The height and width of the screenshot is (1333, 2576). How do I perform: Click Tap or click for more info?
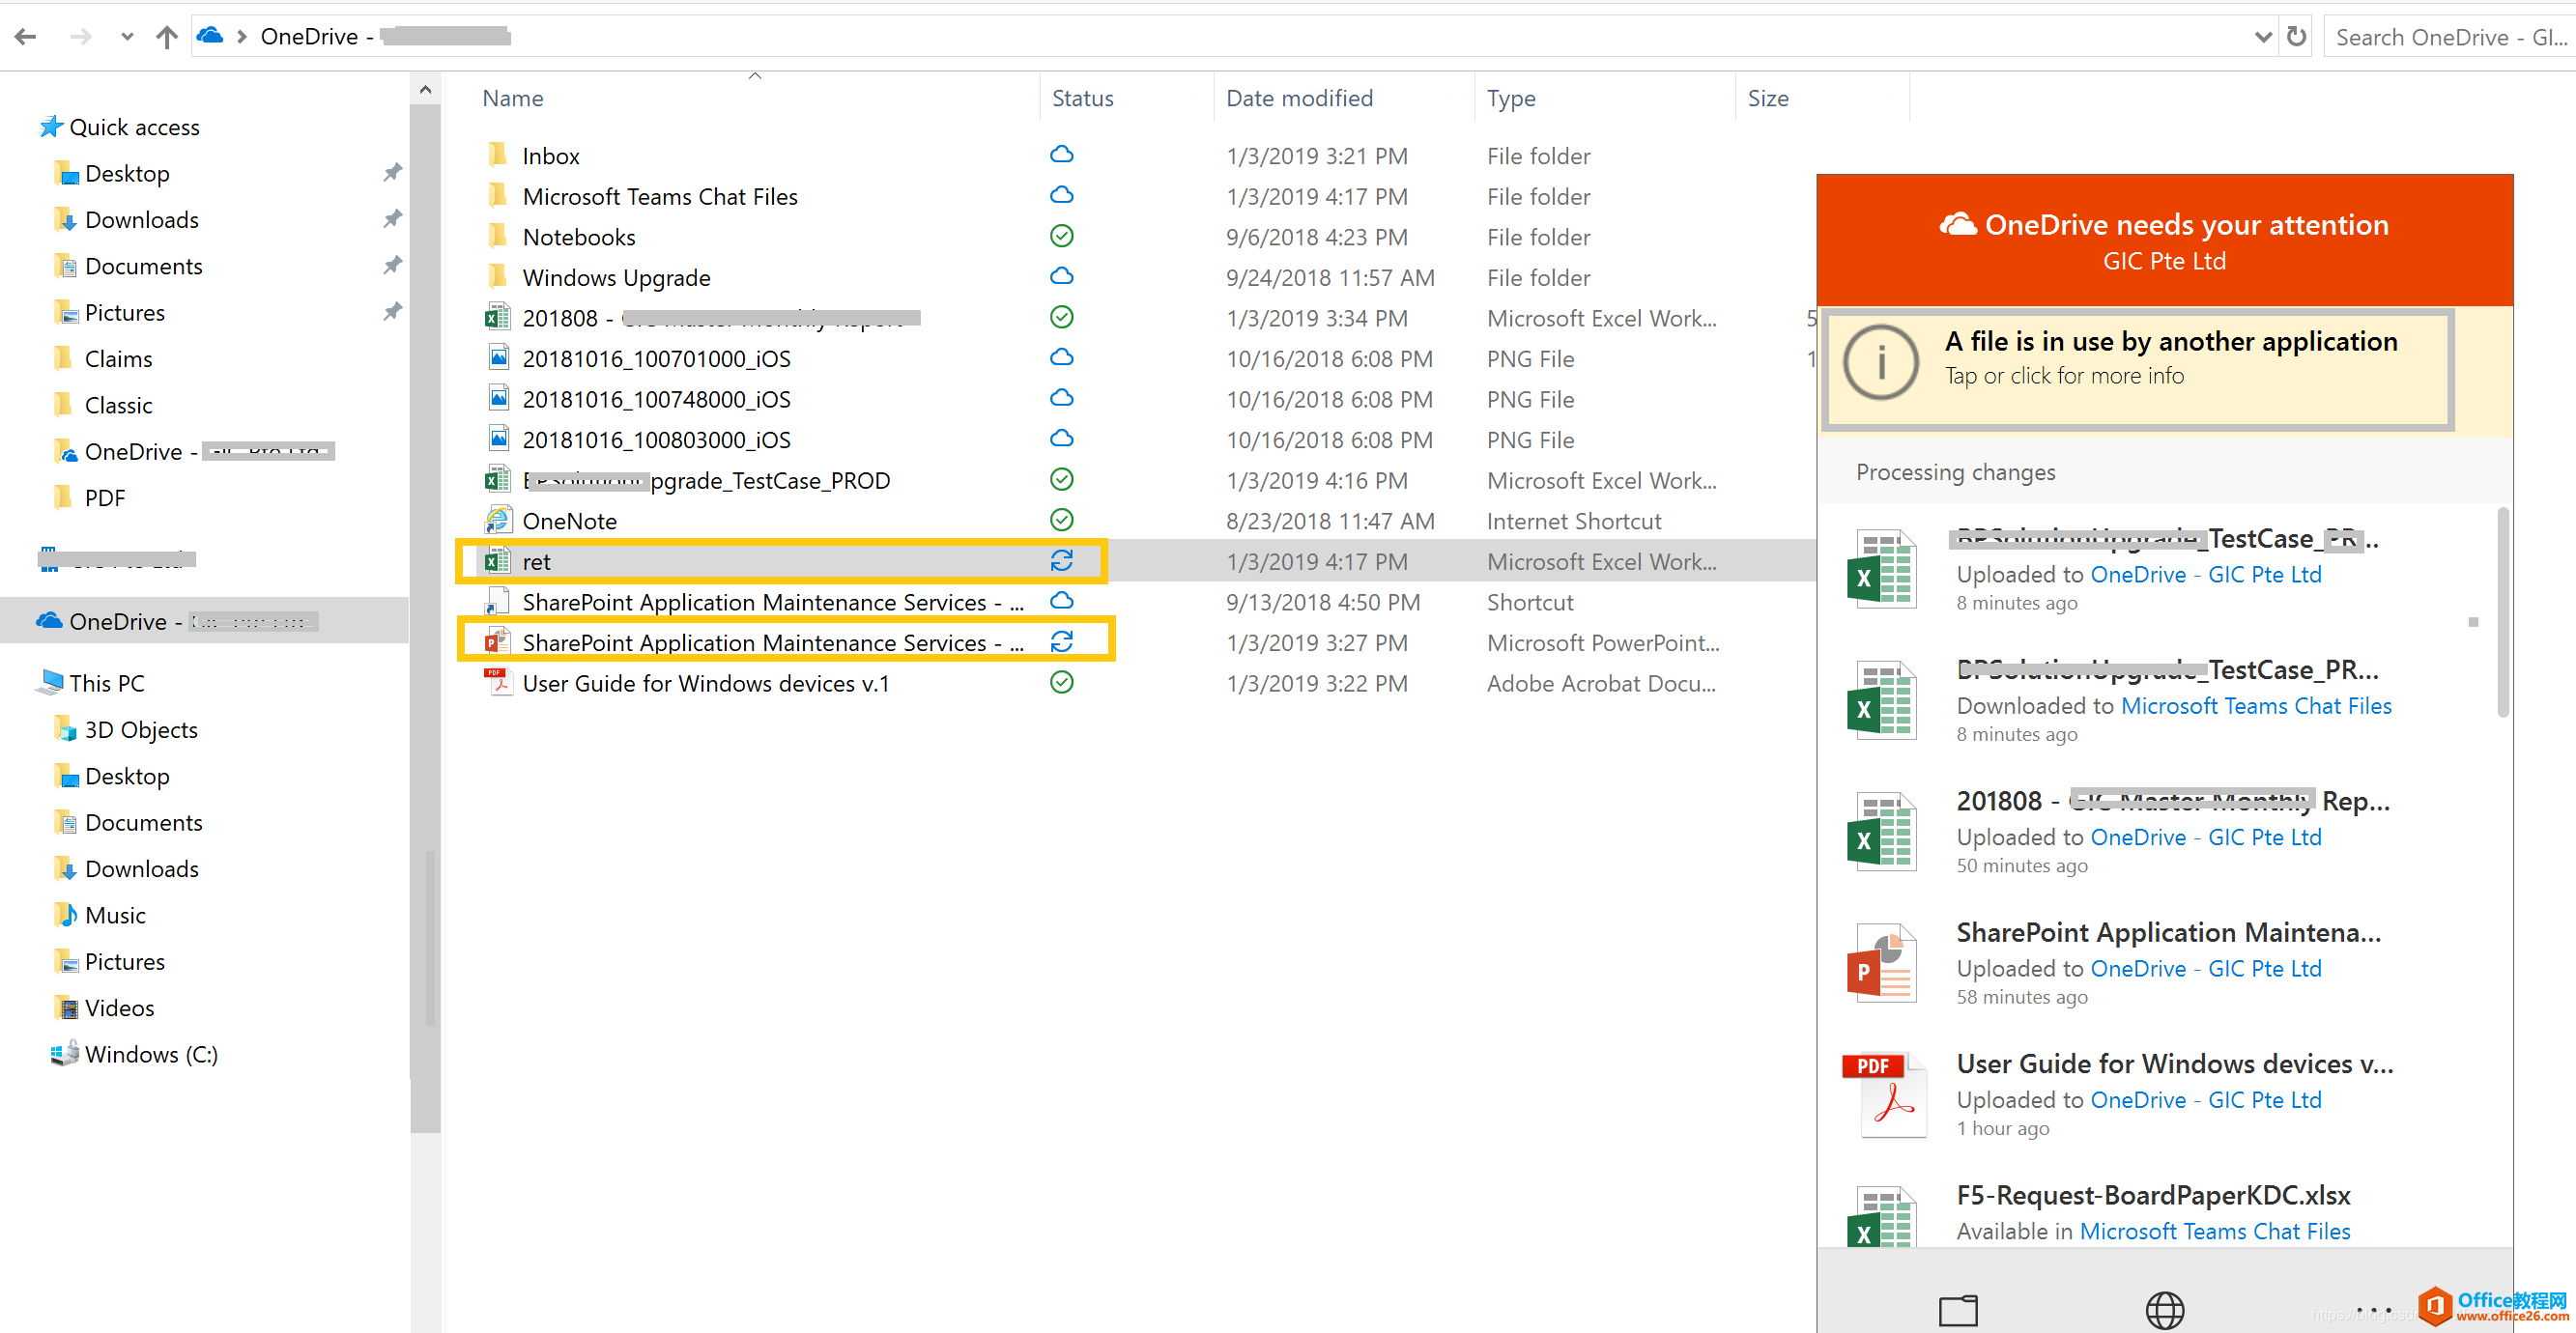click(2065, 376)
